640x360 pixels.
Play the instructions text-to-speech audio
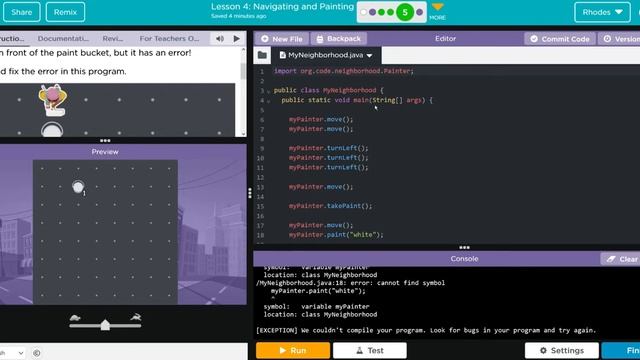(x=237, y=38)
